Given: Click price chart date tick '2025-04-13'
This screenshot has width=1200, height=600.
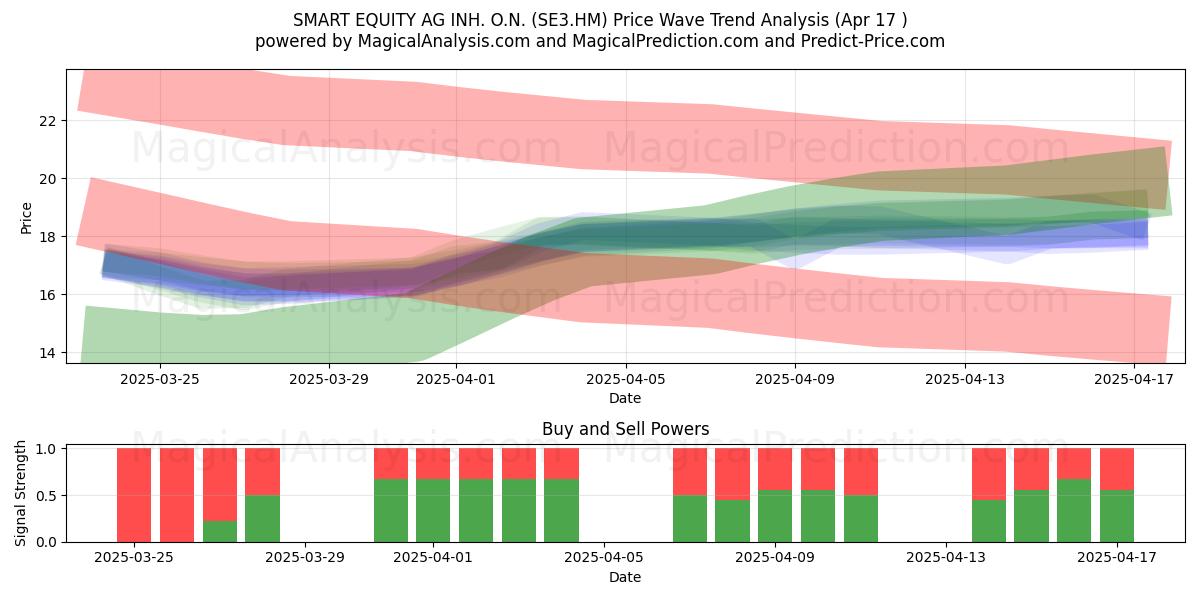Looking at the screenshot, I should pyautogui.click(x=965, y=379).
